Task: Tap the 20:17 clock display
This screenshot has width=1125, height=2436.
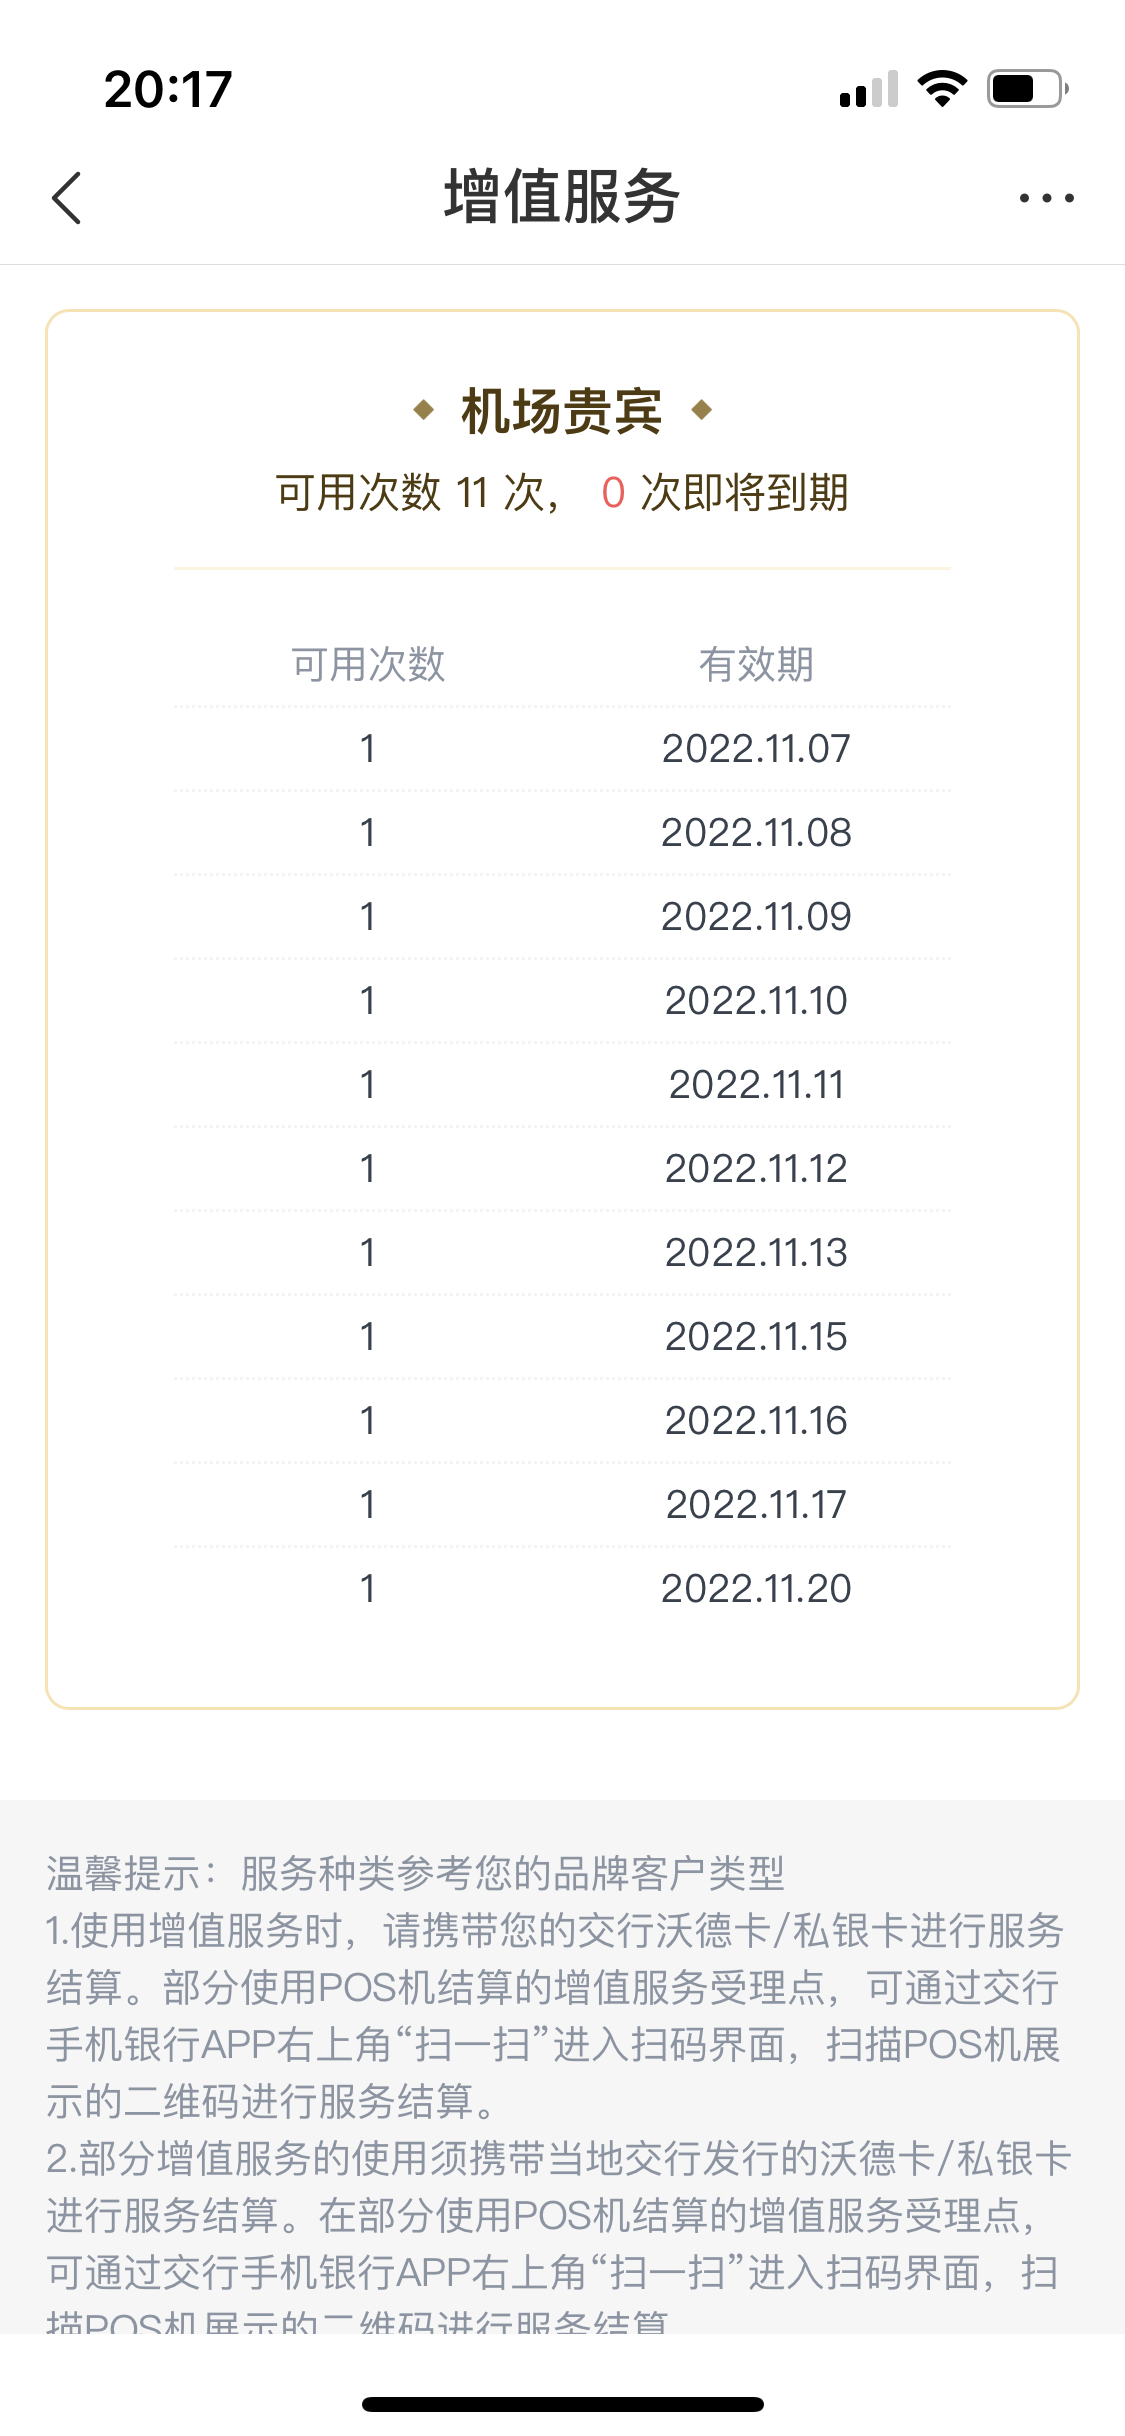Action: pos(168,89)
